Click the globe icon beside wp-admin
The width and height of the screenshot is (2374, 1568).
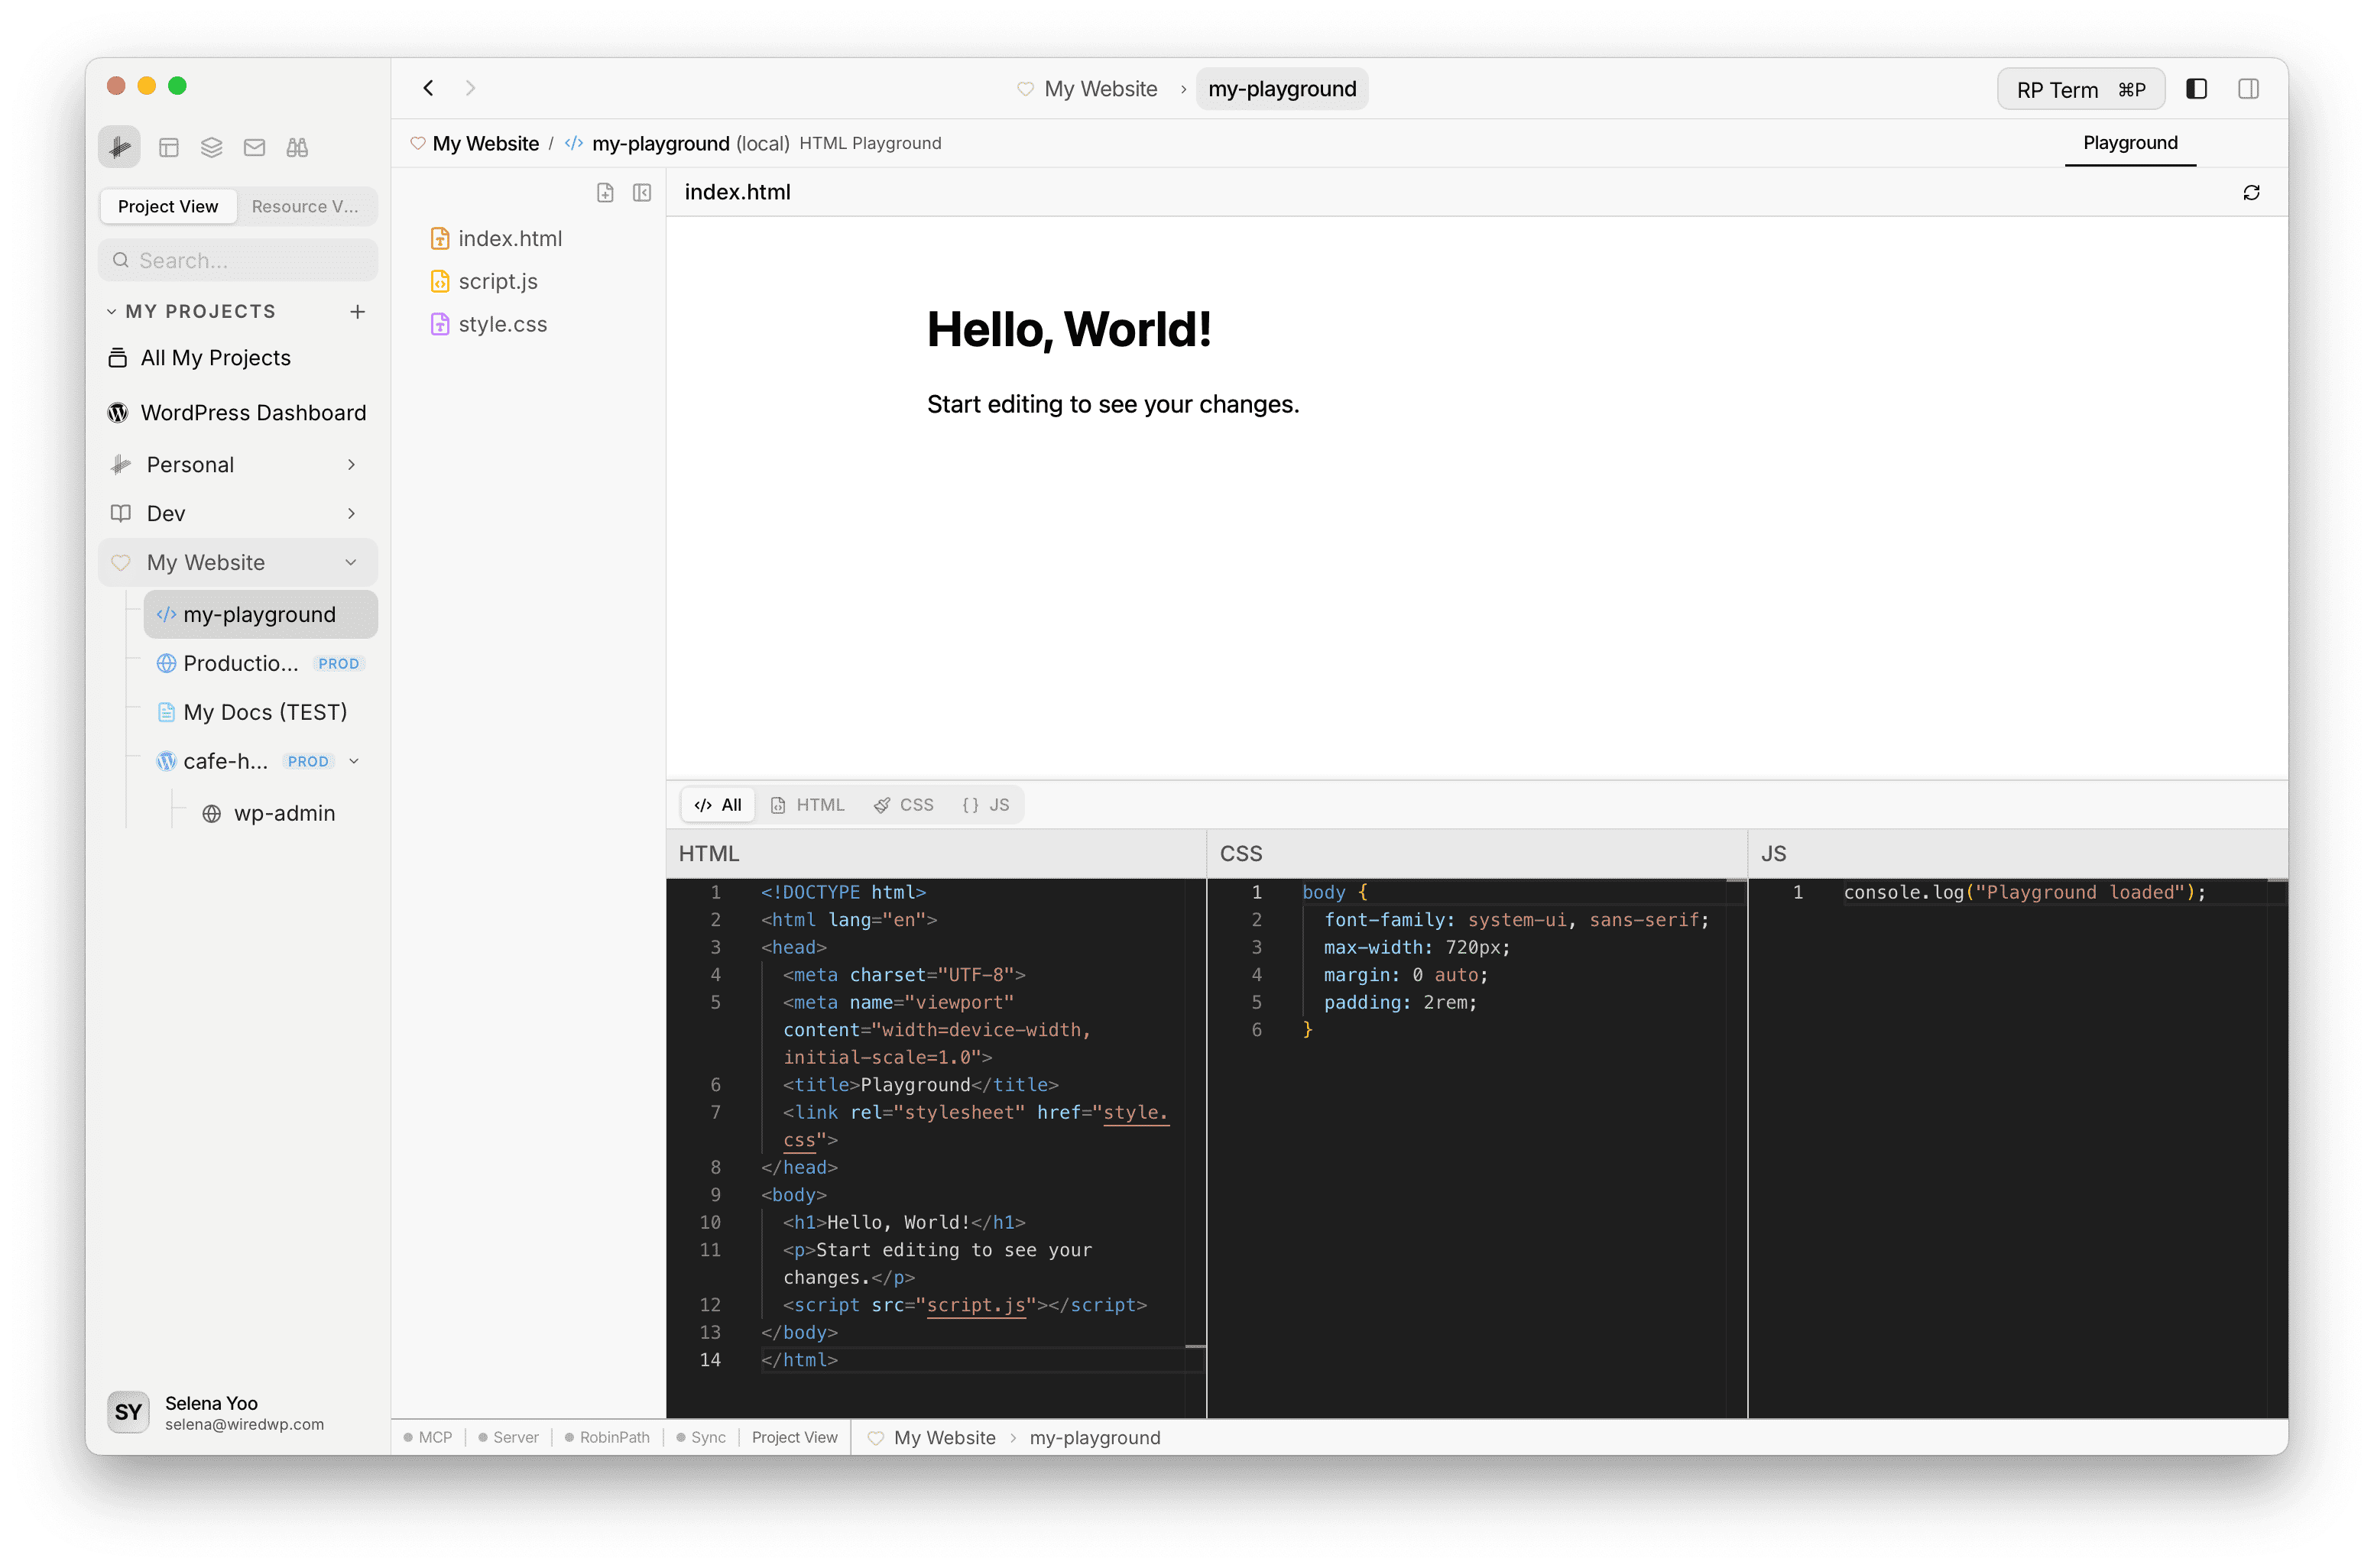pos(212,813)
